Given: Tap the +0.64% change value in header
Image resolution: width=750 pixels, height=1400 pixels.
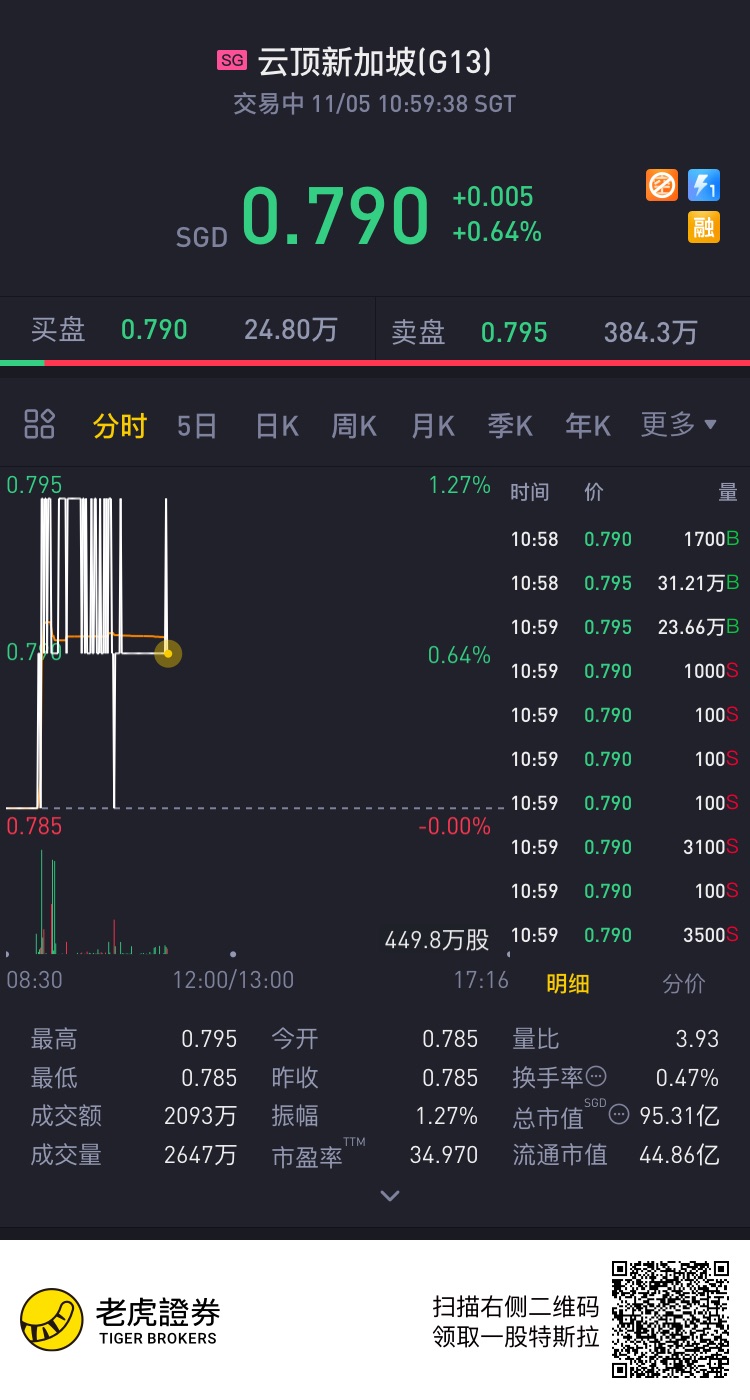Looking at the screenshot, I should tap(497, 232).
